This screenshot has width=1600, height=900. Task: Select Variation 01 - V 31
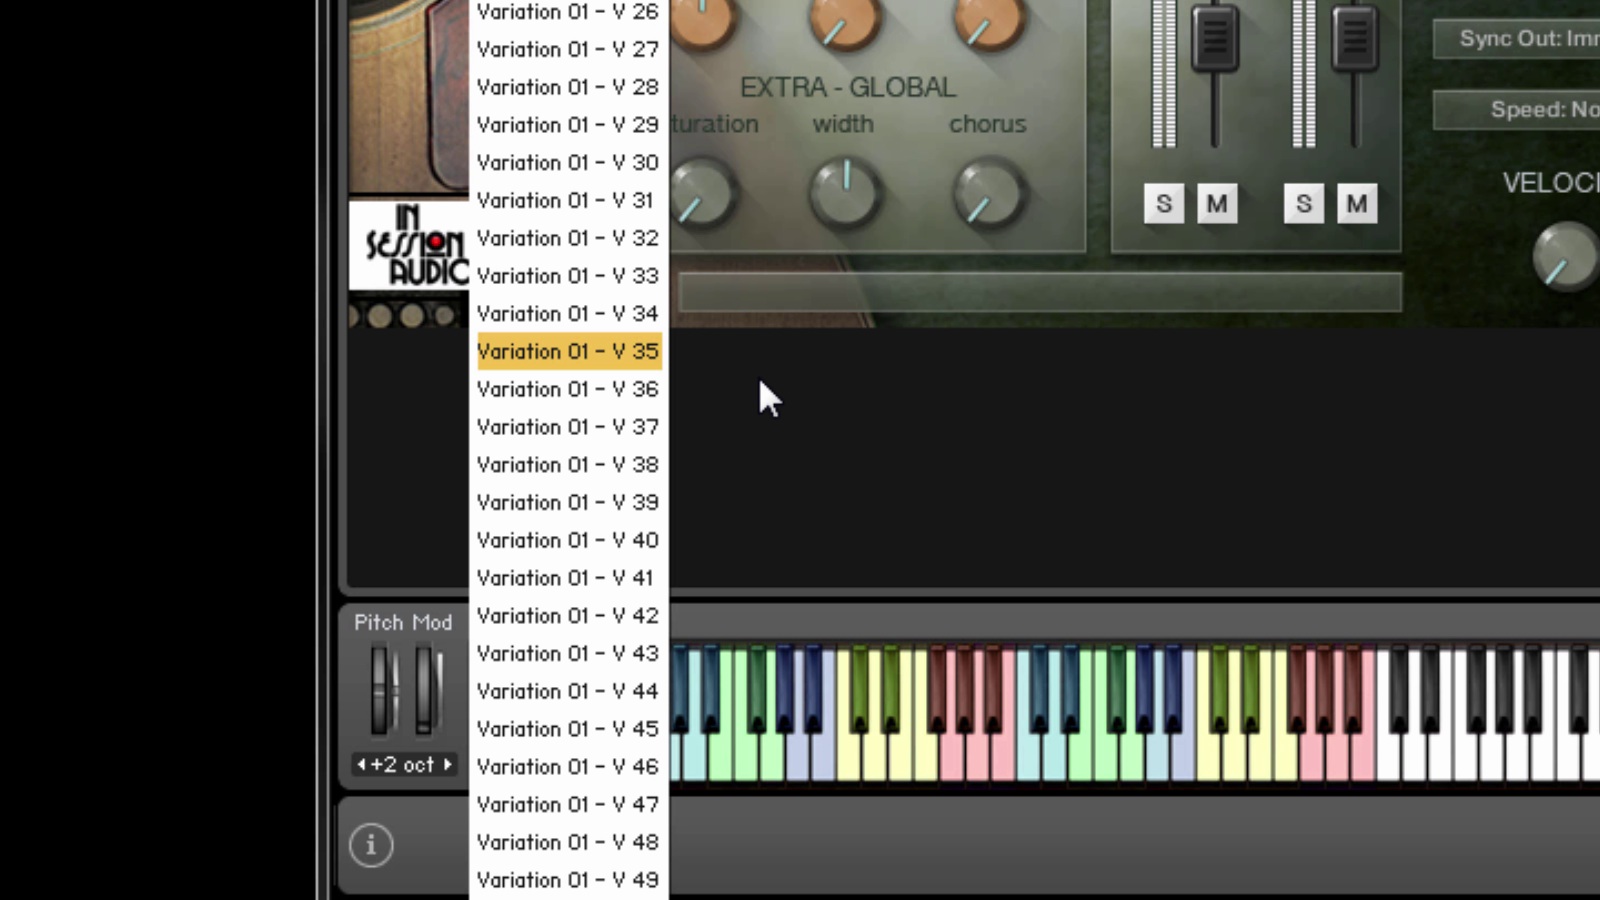568,200
